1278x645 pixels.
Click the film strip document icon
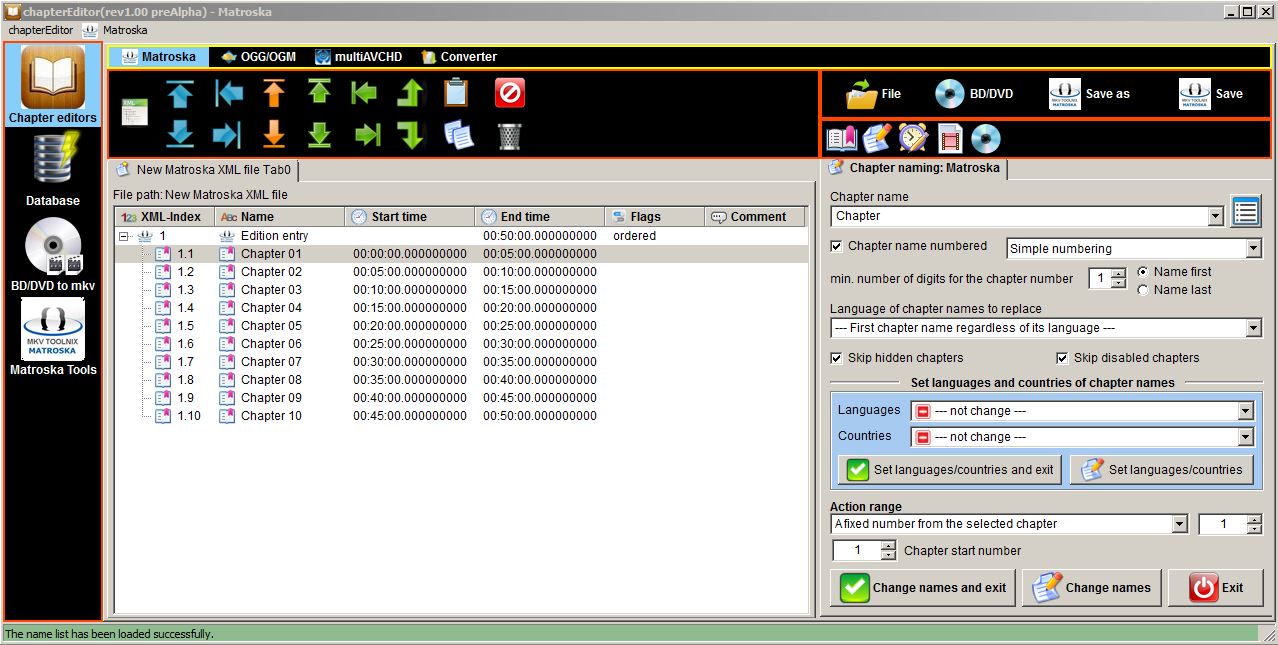coord(949,138)
